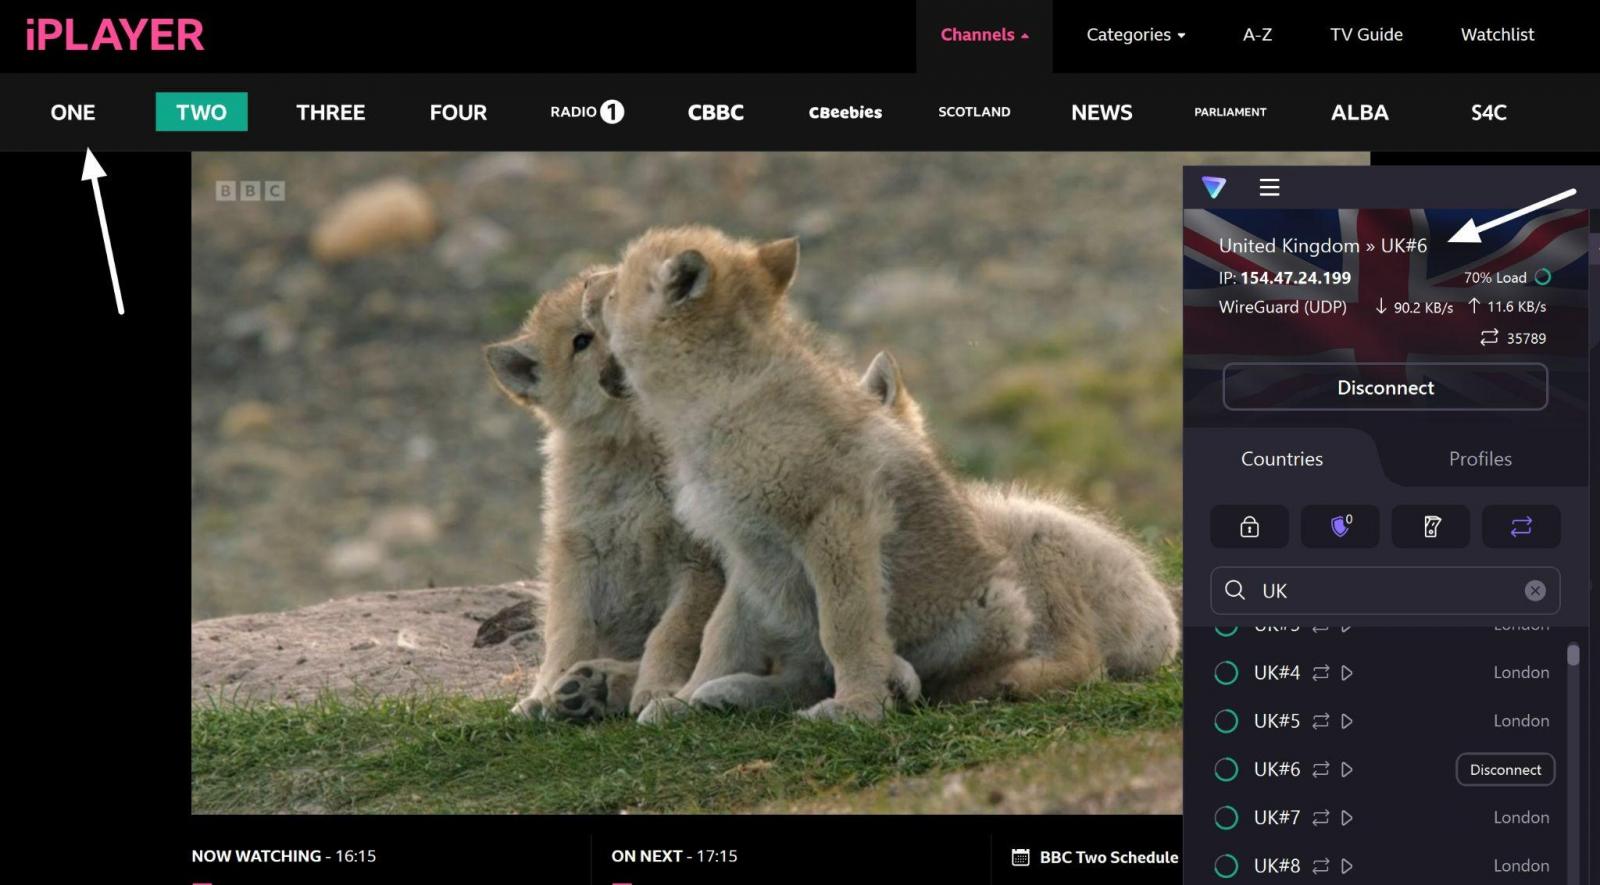This screenshot has width=1600, height=885.
Task: Click the UK#6 streaming play icon
Action: (1347, 769)
